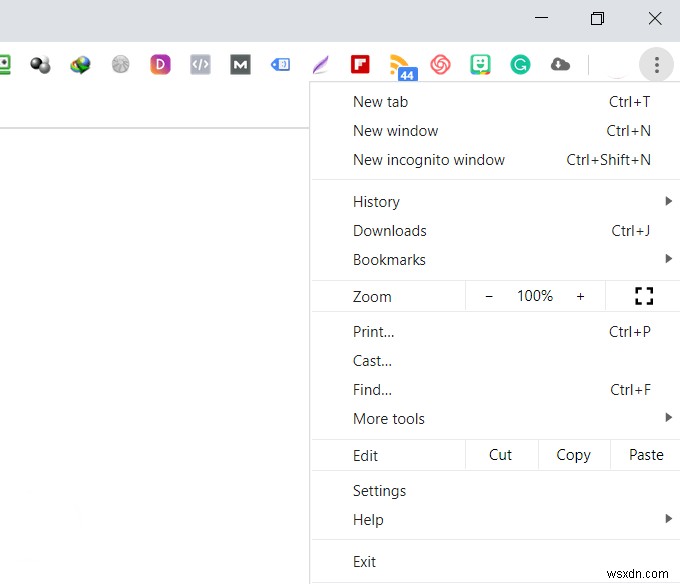Expand the Bookmarks submenu arrow

(668, 259)
